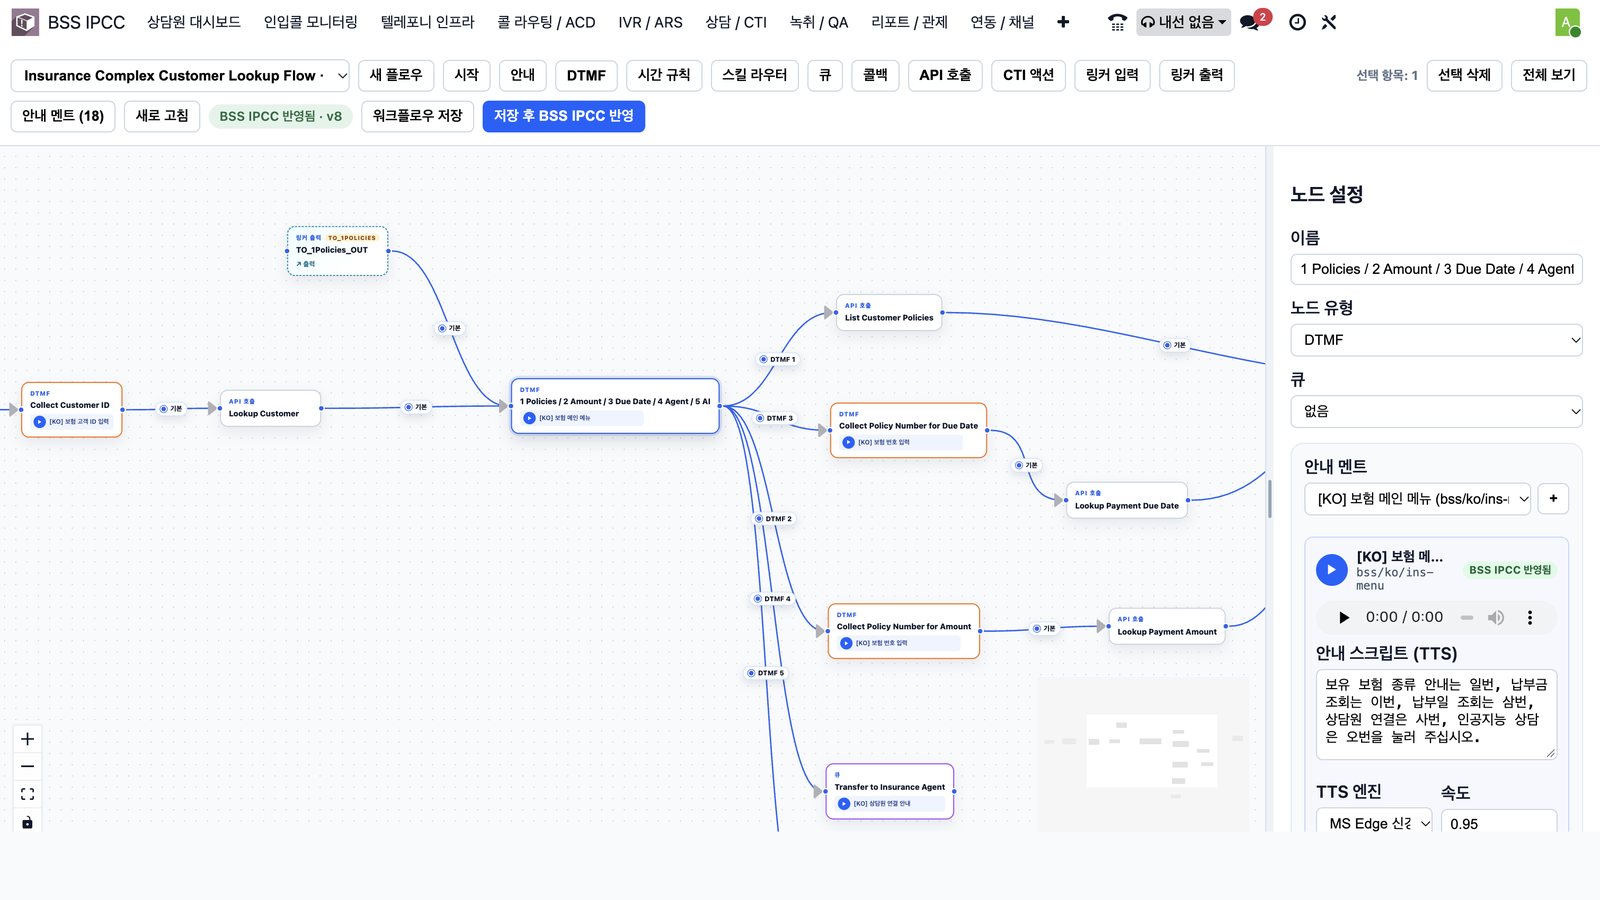Select the Lookup Customer node

[270, 408]
